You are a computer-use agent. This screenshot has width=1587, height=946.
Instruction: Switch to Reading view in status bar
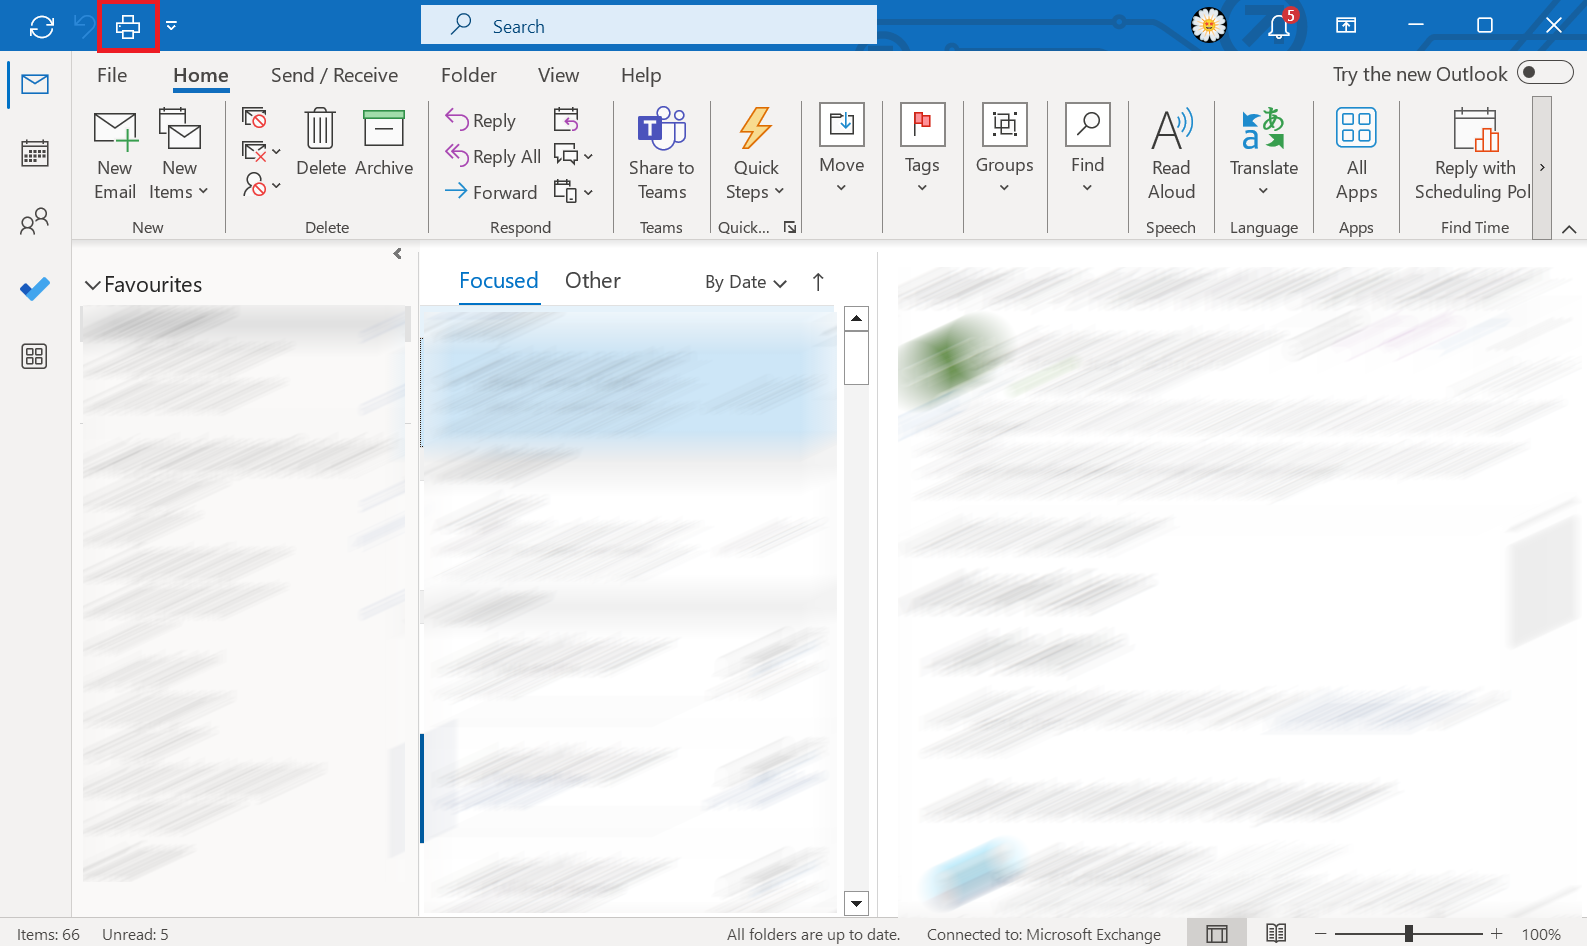[x=1276, y=933]
